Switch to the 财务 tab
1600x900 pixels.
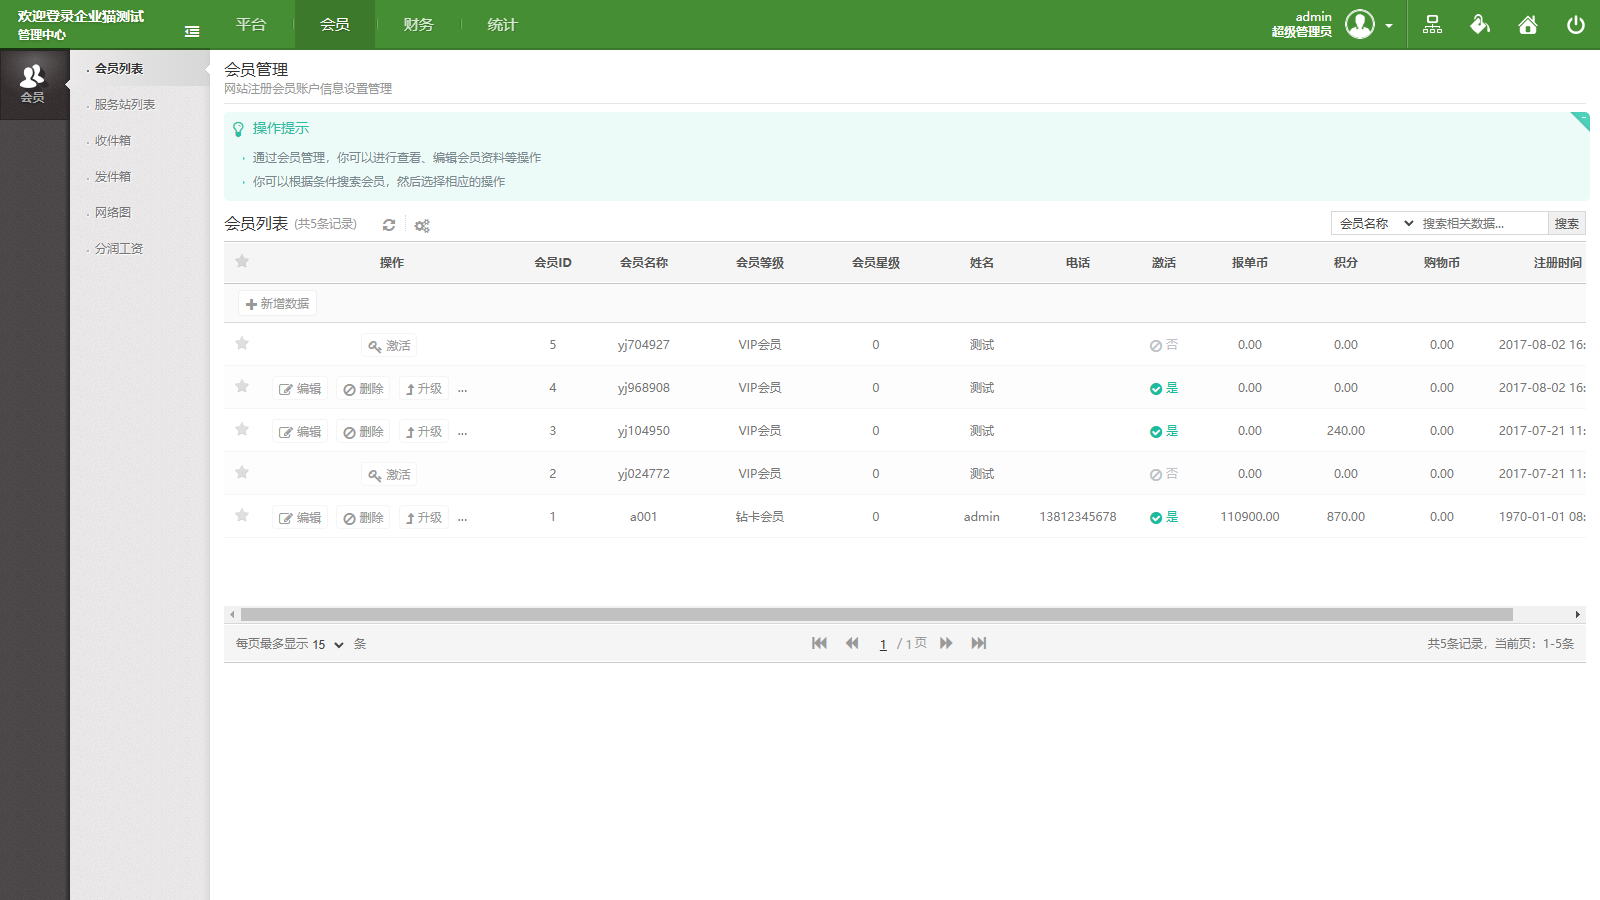pos(418,25)
